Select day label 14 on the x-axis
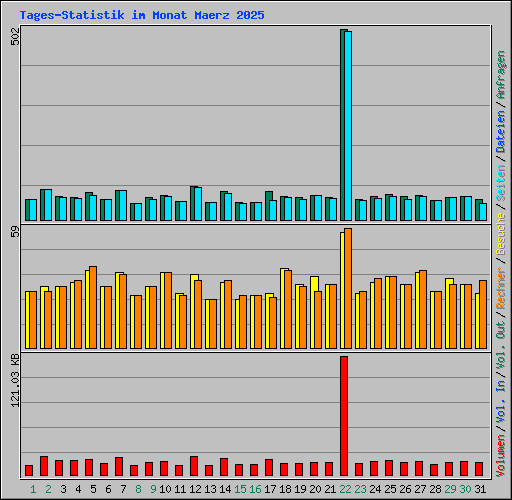 [225, 489]
